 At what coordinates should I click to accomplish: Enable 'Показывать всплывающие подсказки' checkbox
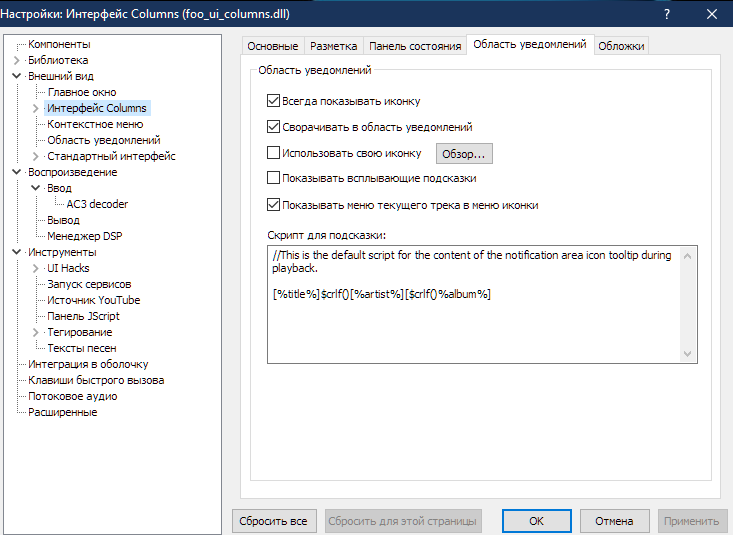pos(274,178)
